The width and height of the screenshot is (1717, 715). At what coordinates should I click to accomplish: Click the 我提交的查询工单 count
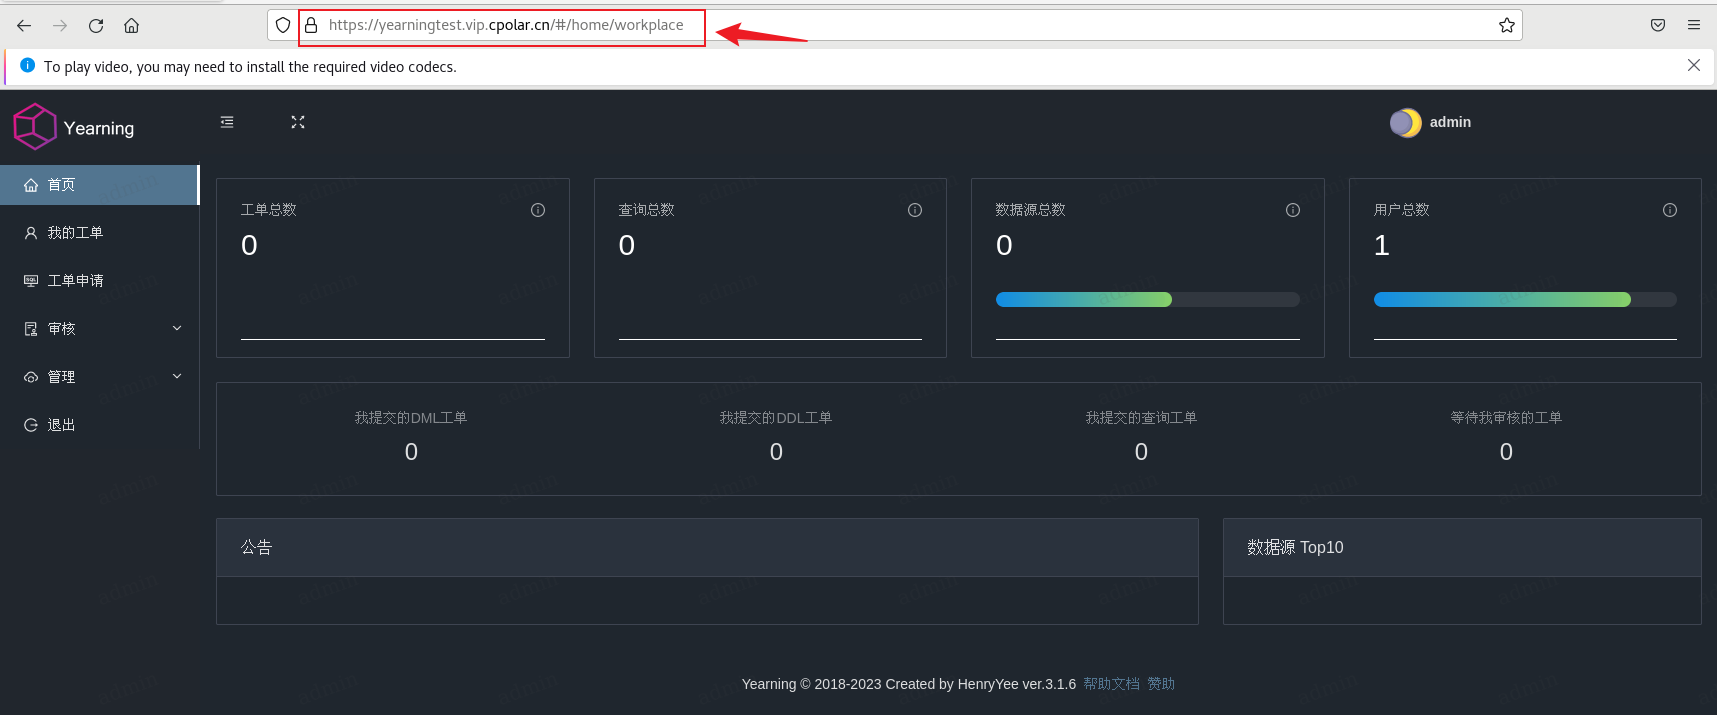click(x=1141, y=452)
